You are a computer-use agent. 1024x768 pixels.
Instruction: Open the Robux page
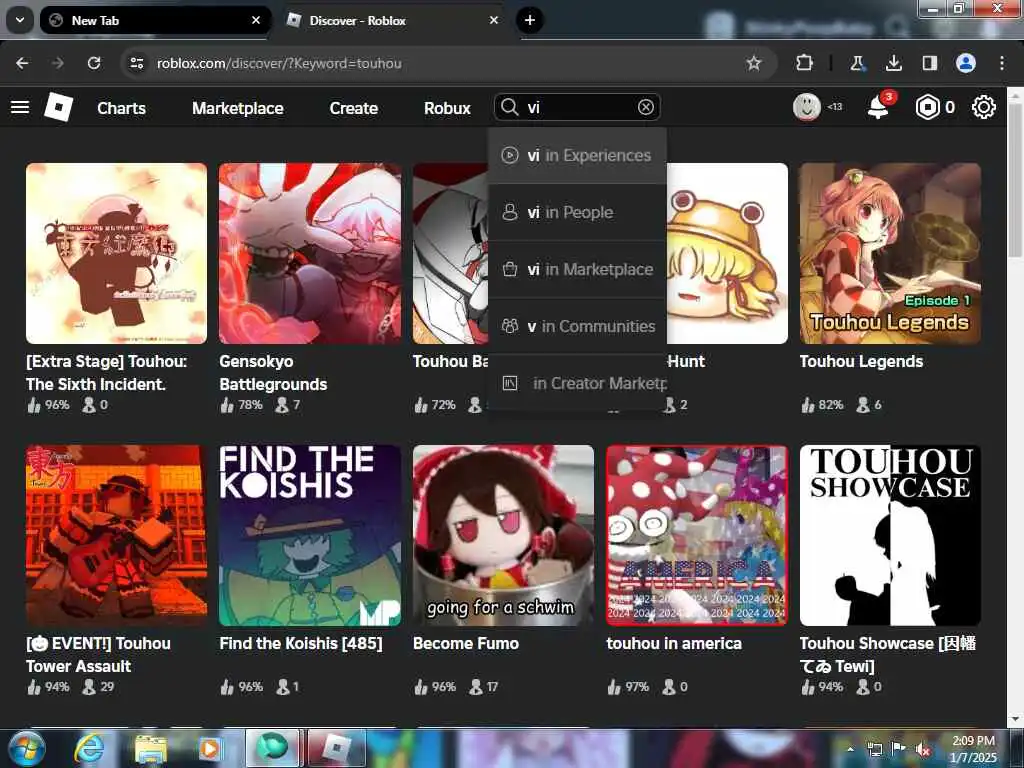click(x=447, y=108)
